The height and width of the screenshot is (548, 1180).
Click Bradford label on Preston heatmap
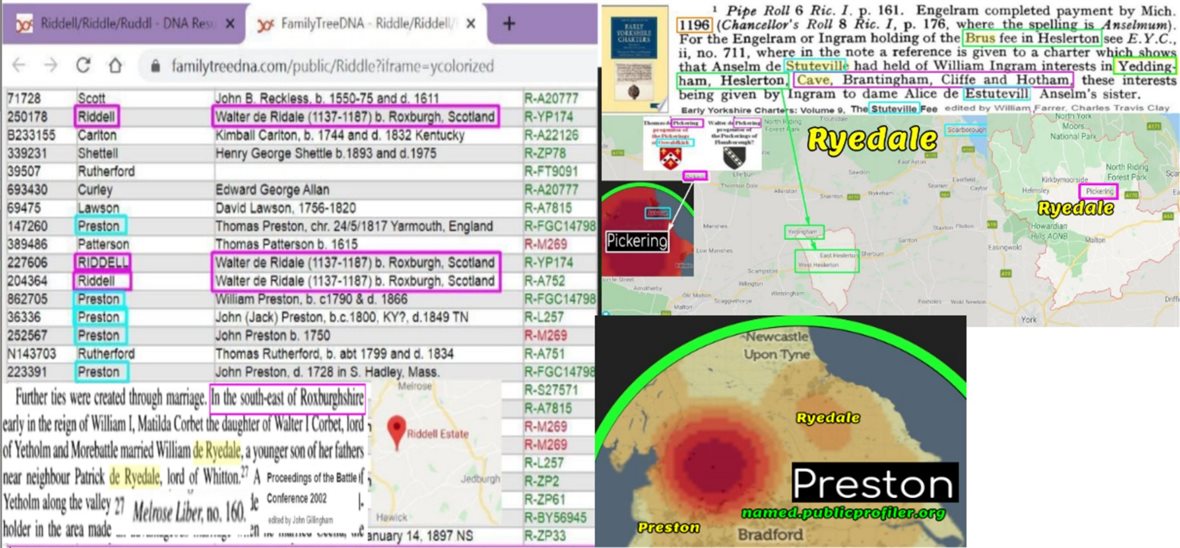click(x=770, y=535)
